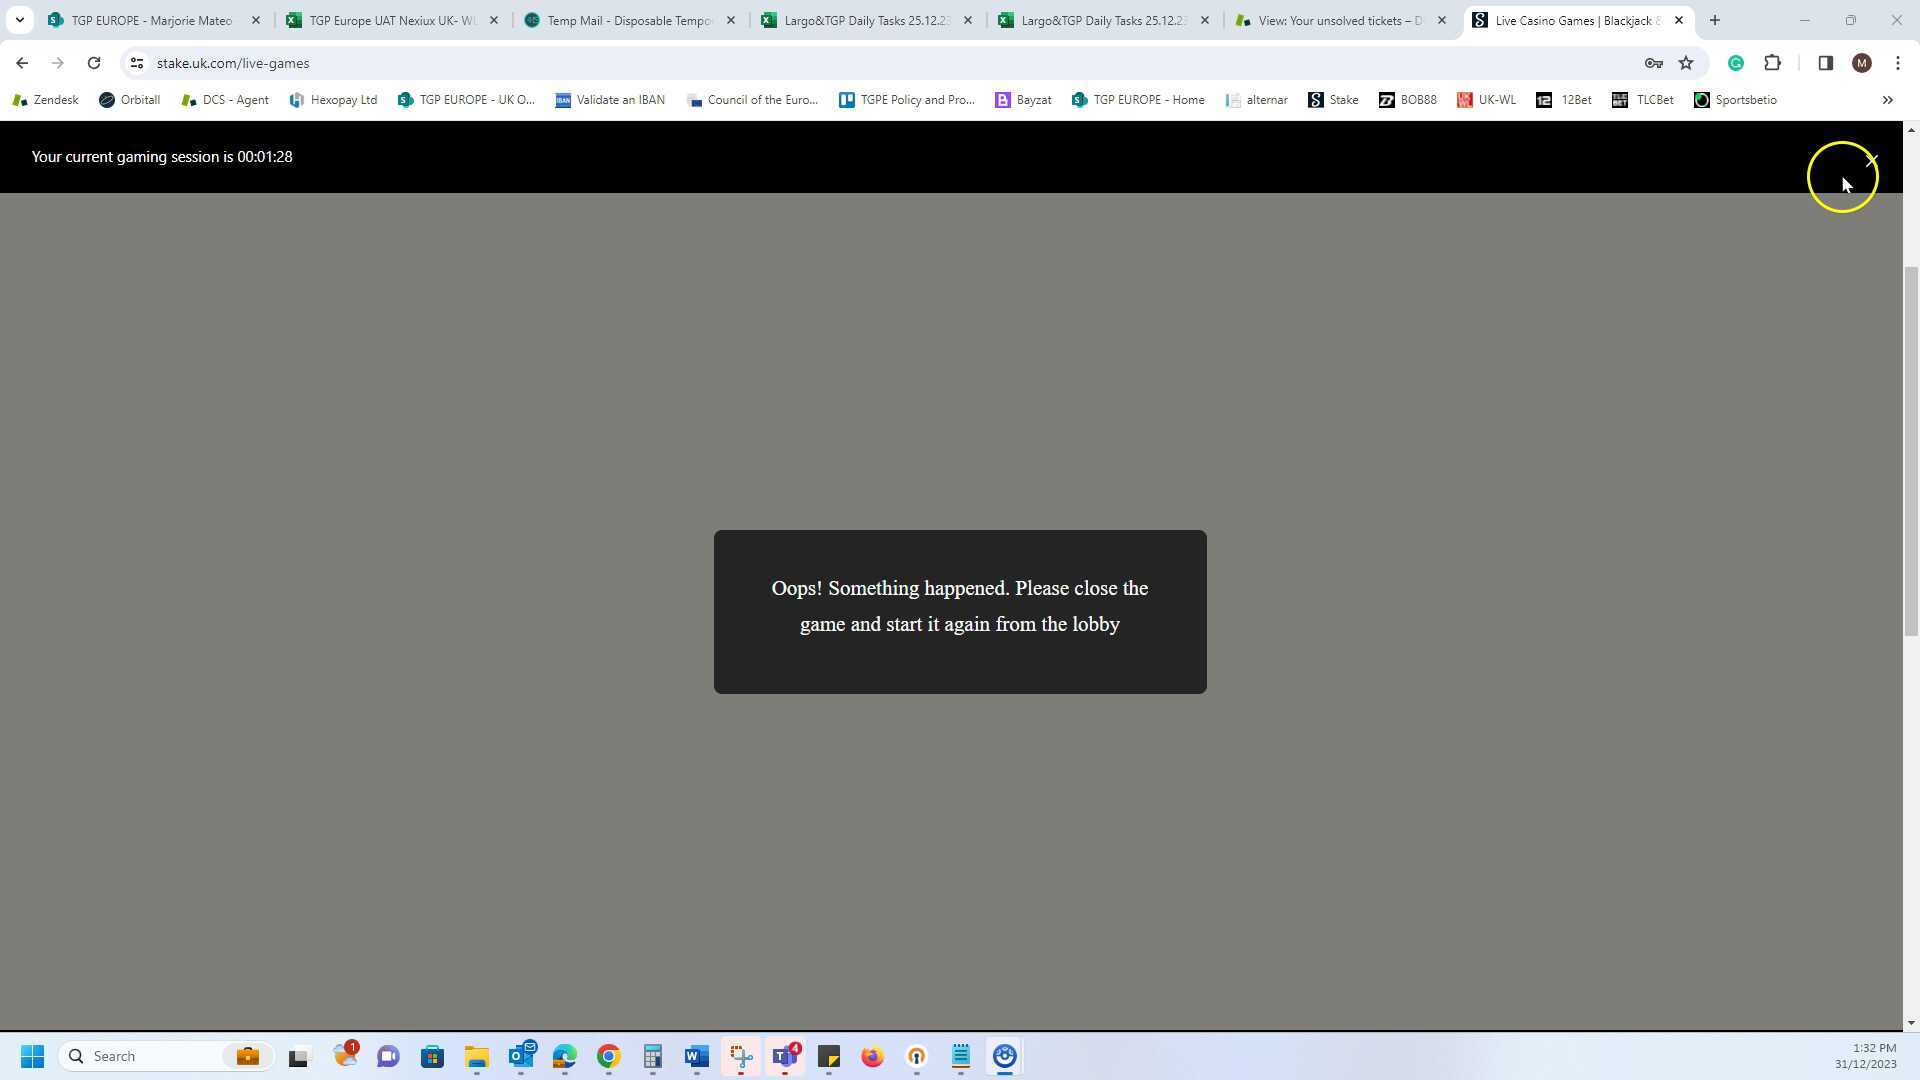The image size is (1920, 1080).
Task: Expand the hidden bookmarks chevron
Action: tap(1887, 100)
